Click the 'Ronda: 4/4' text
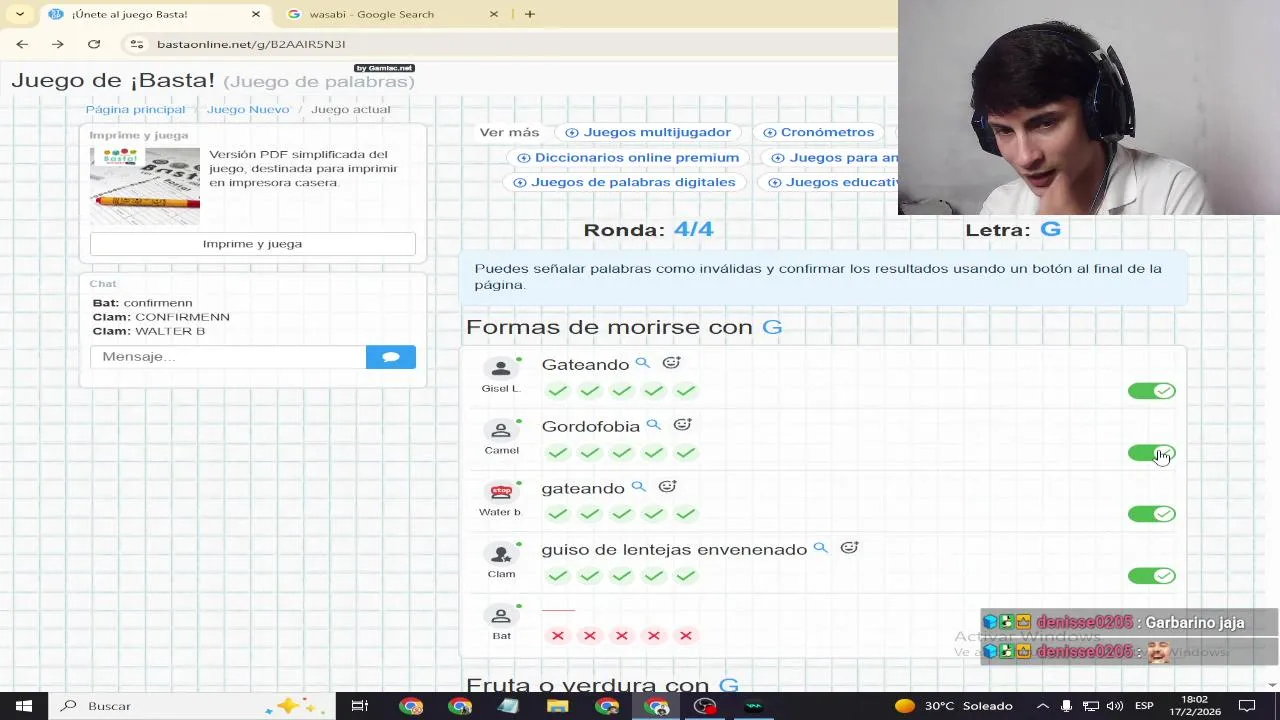This screenshot has height=720, width=1280. click(x=648, y=229)
